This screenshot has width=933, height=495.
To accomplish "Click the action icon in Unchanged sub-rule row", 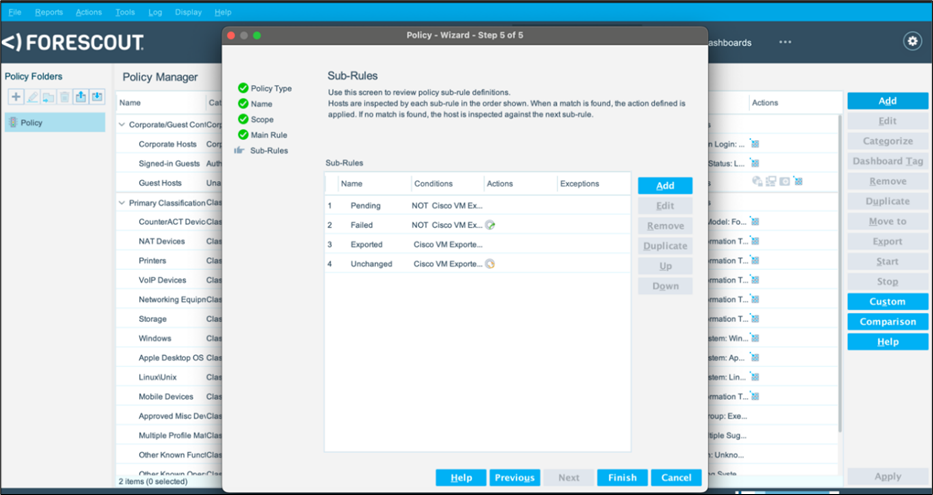I will pos(490,264).
